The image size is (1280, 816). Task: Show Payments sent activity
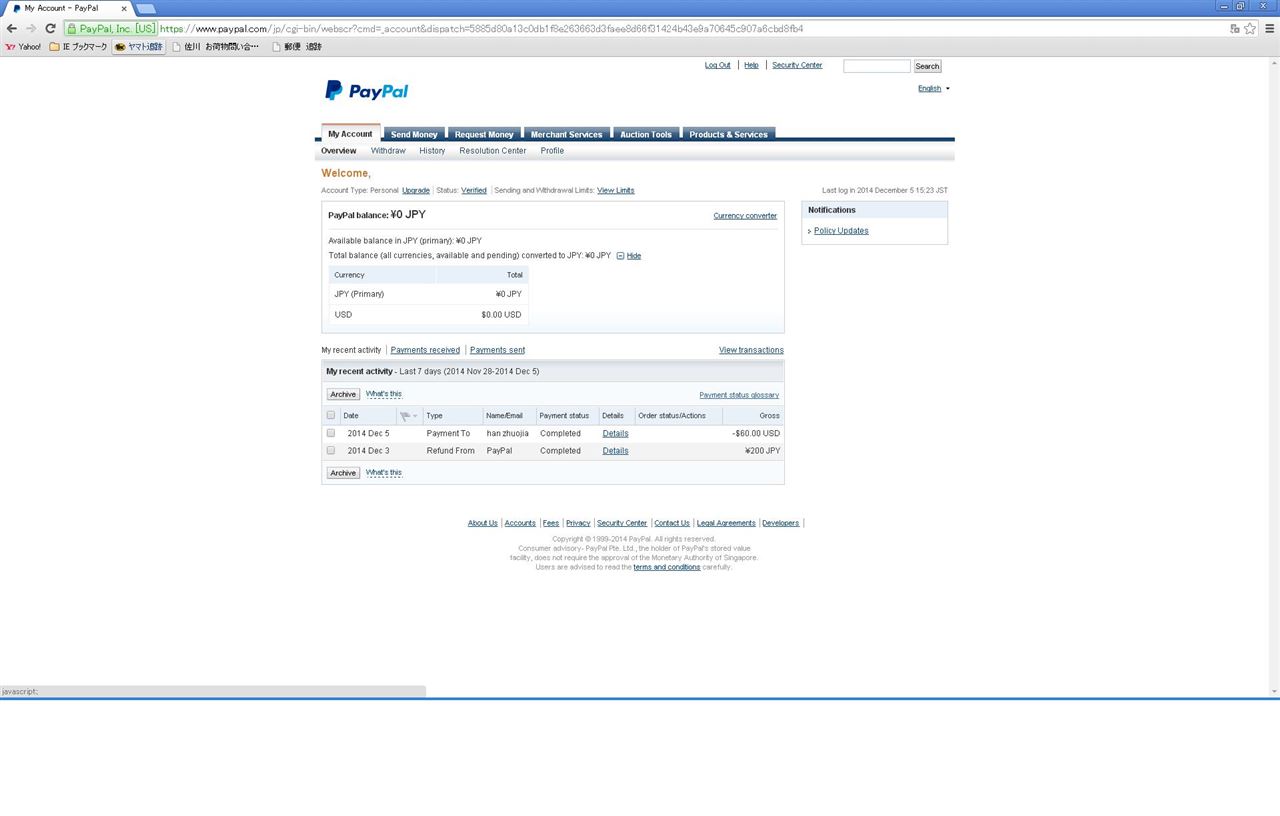(497, 350)
